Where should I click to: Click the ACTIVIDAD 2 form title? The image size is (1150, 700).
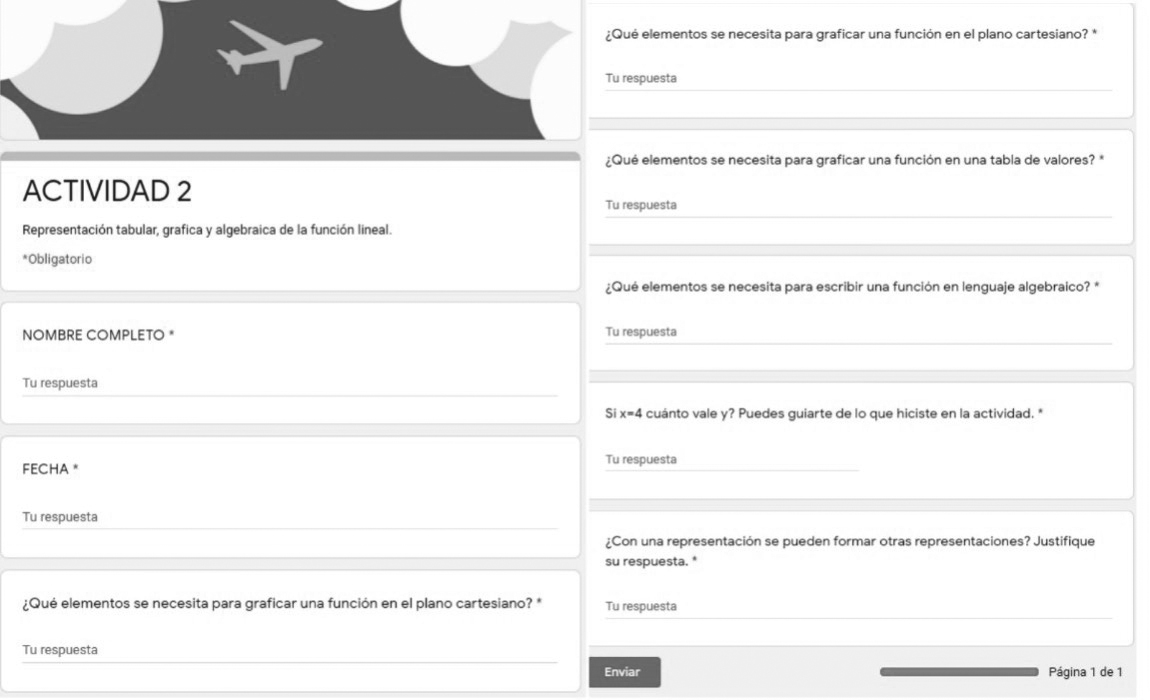tap(107, 190)
